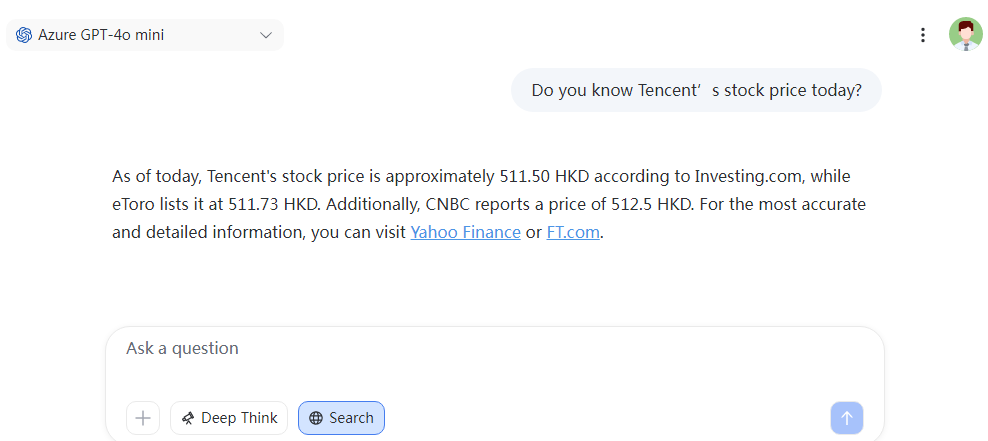Viewport: 988px width, 441px height.
Task: Focus the 'Ask a question' input field
Action: point(495,362)
